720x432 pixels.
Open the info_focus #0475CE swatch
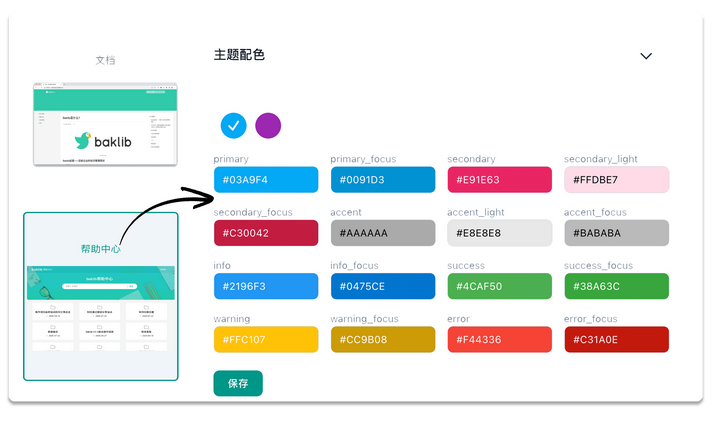(383, 286)
